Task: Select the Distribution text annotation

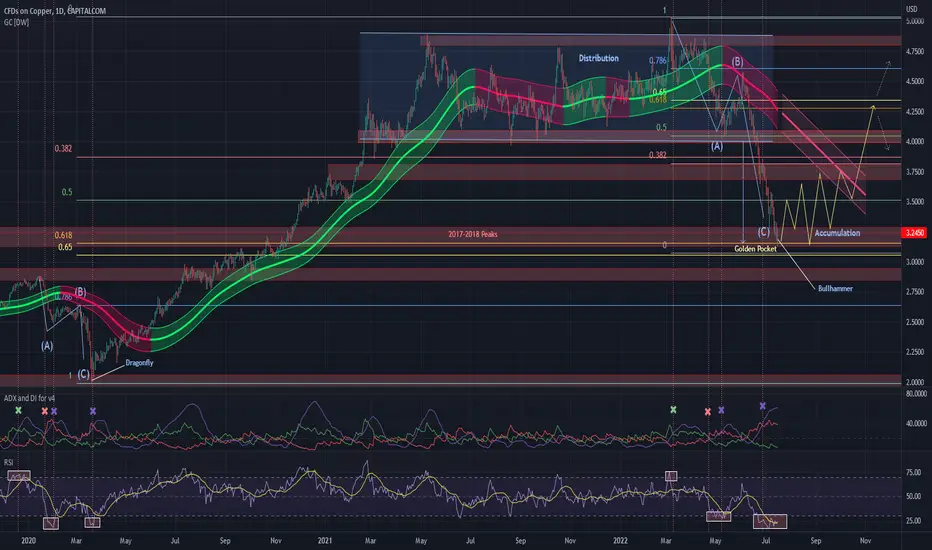Action: tap(599, 58)
